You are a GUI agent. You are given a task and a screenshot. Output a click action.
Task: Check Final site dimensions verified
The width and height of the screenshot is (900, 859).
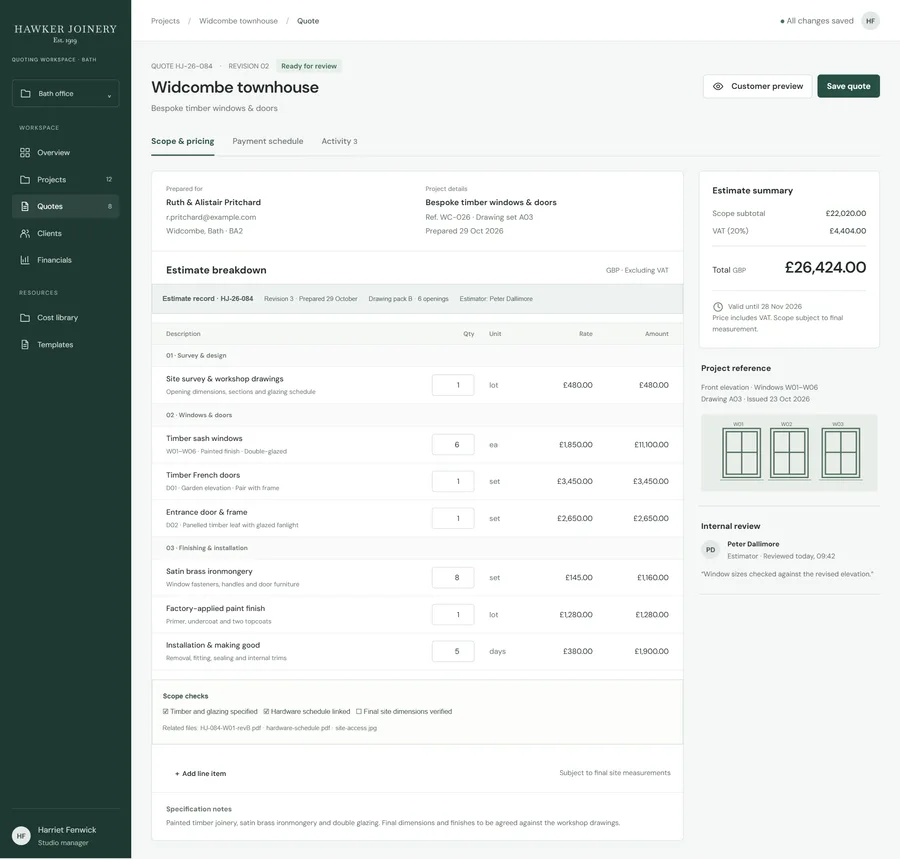point(359,712)
